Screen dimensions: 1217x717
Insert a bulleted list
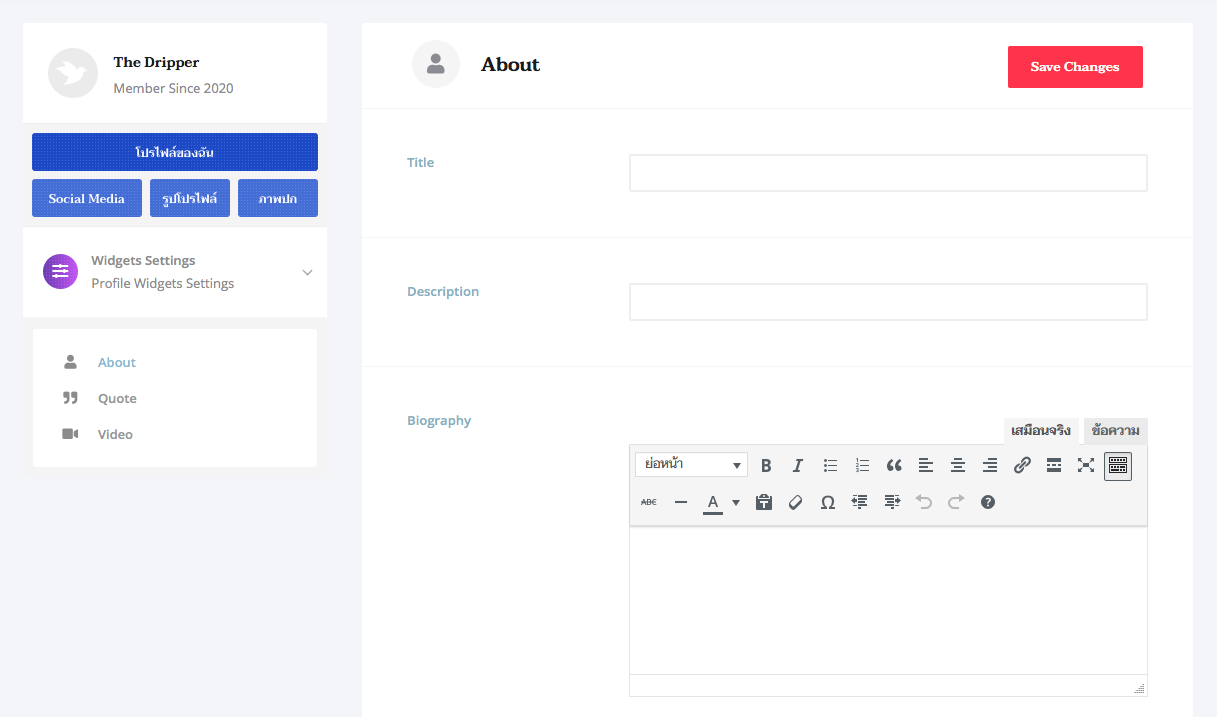[830, 465]
